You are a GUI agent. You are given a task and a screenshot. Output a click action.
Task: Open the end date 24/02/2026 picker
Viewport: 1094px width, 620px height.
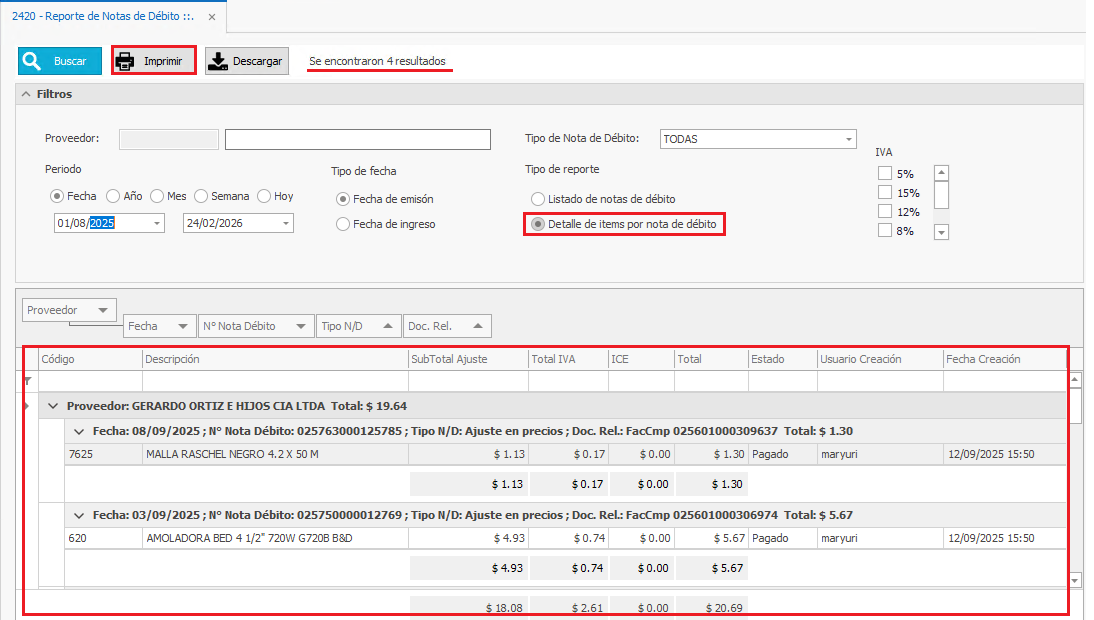coord(285,223)
